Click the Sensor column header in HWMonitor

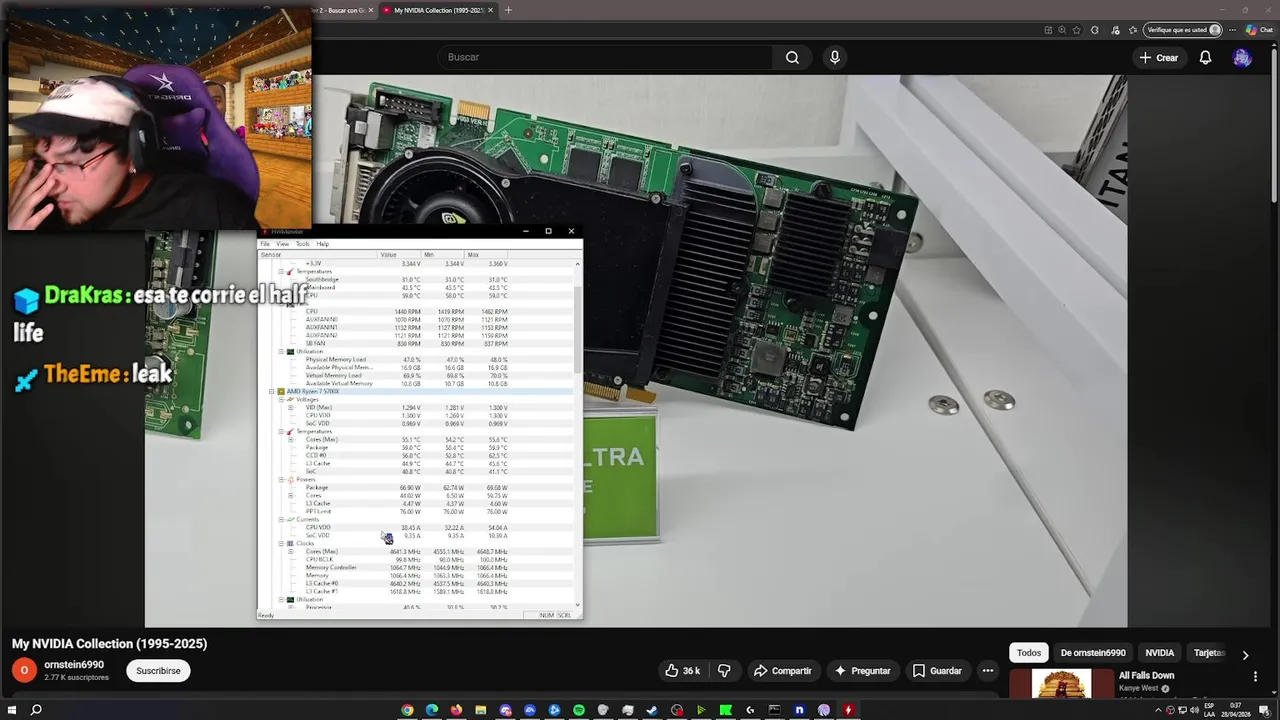316,255
